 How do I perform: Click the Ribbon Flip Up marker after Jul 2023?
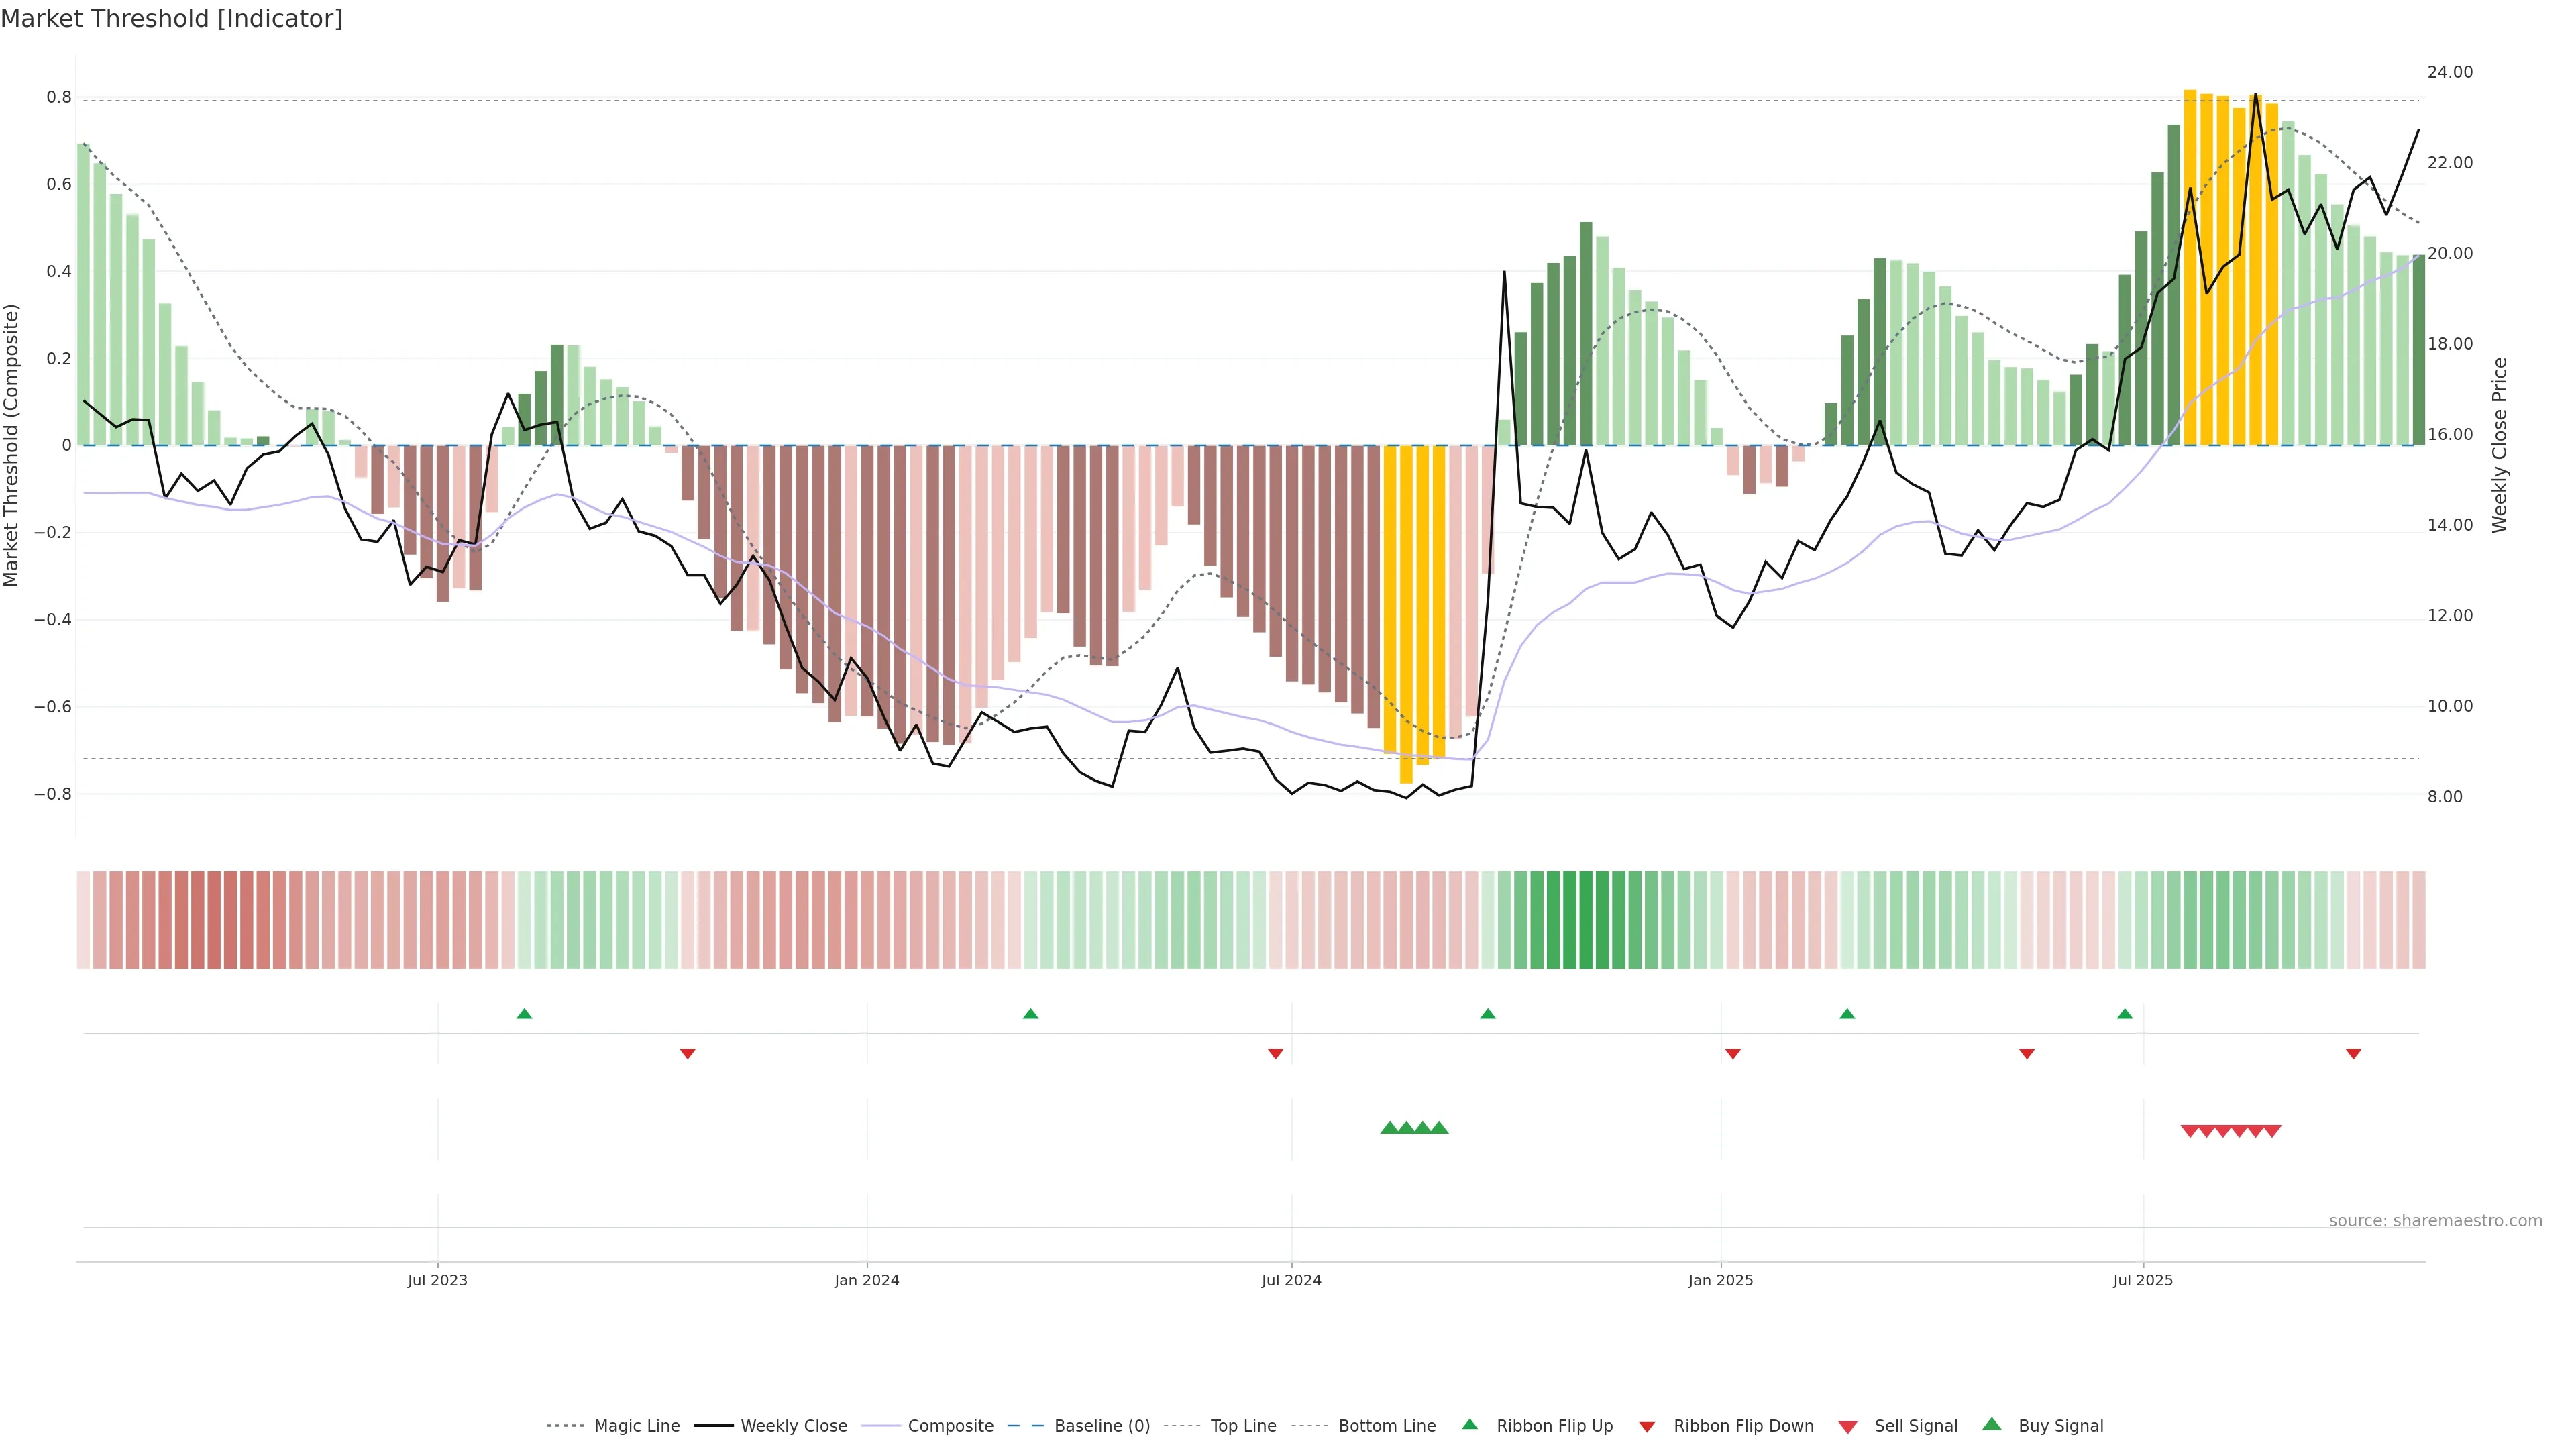point(524,1014)
